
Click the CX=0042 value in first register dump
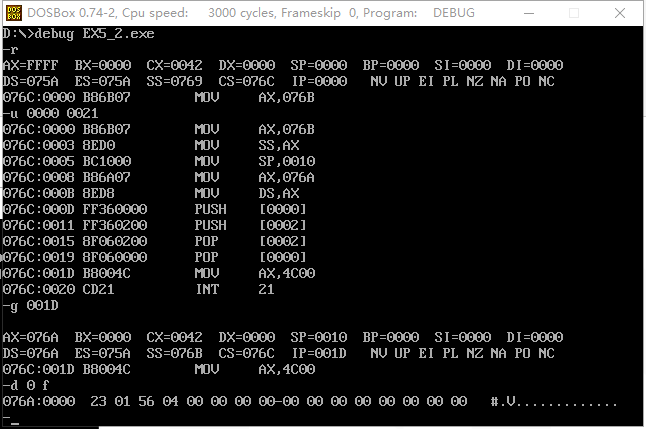[174, 65]
